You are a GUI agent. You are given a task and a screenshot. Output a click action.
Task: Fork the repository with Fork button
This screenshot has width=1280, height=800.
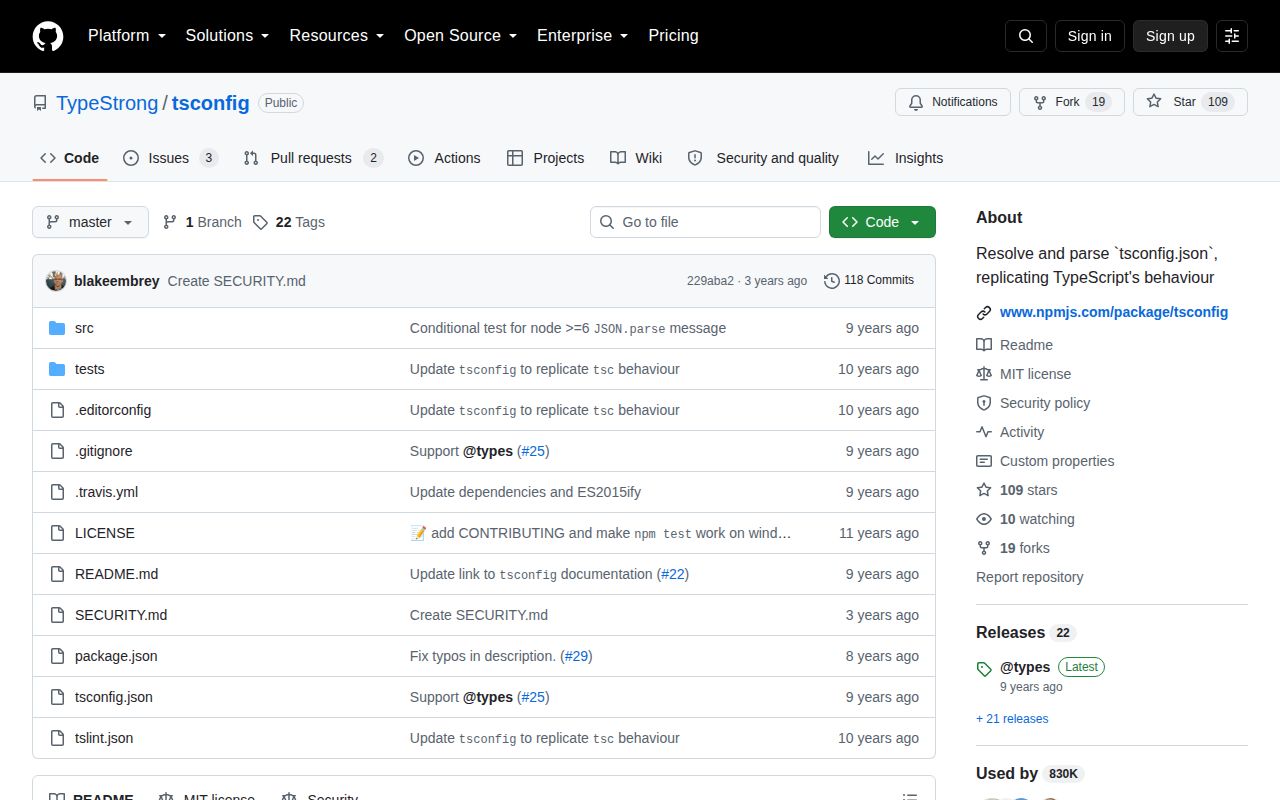pos(1072,102)
